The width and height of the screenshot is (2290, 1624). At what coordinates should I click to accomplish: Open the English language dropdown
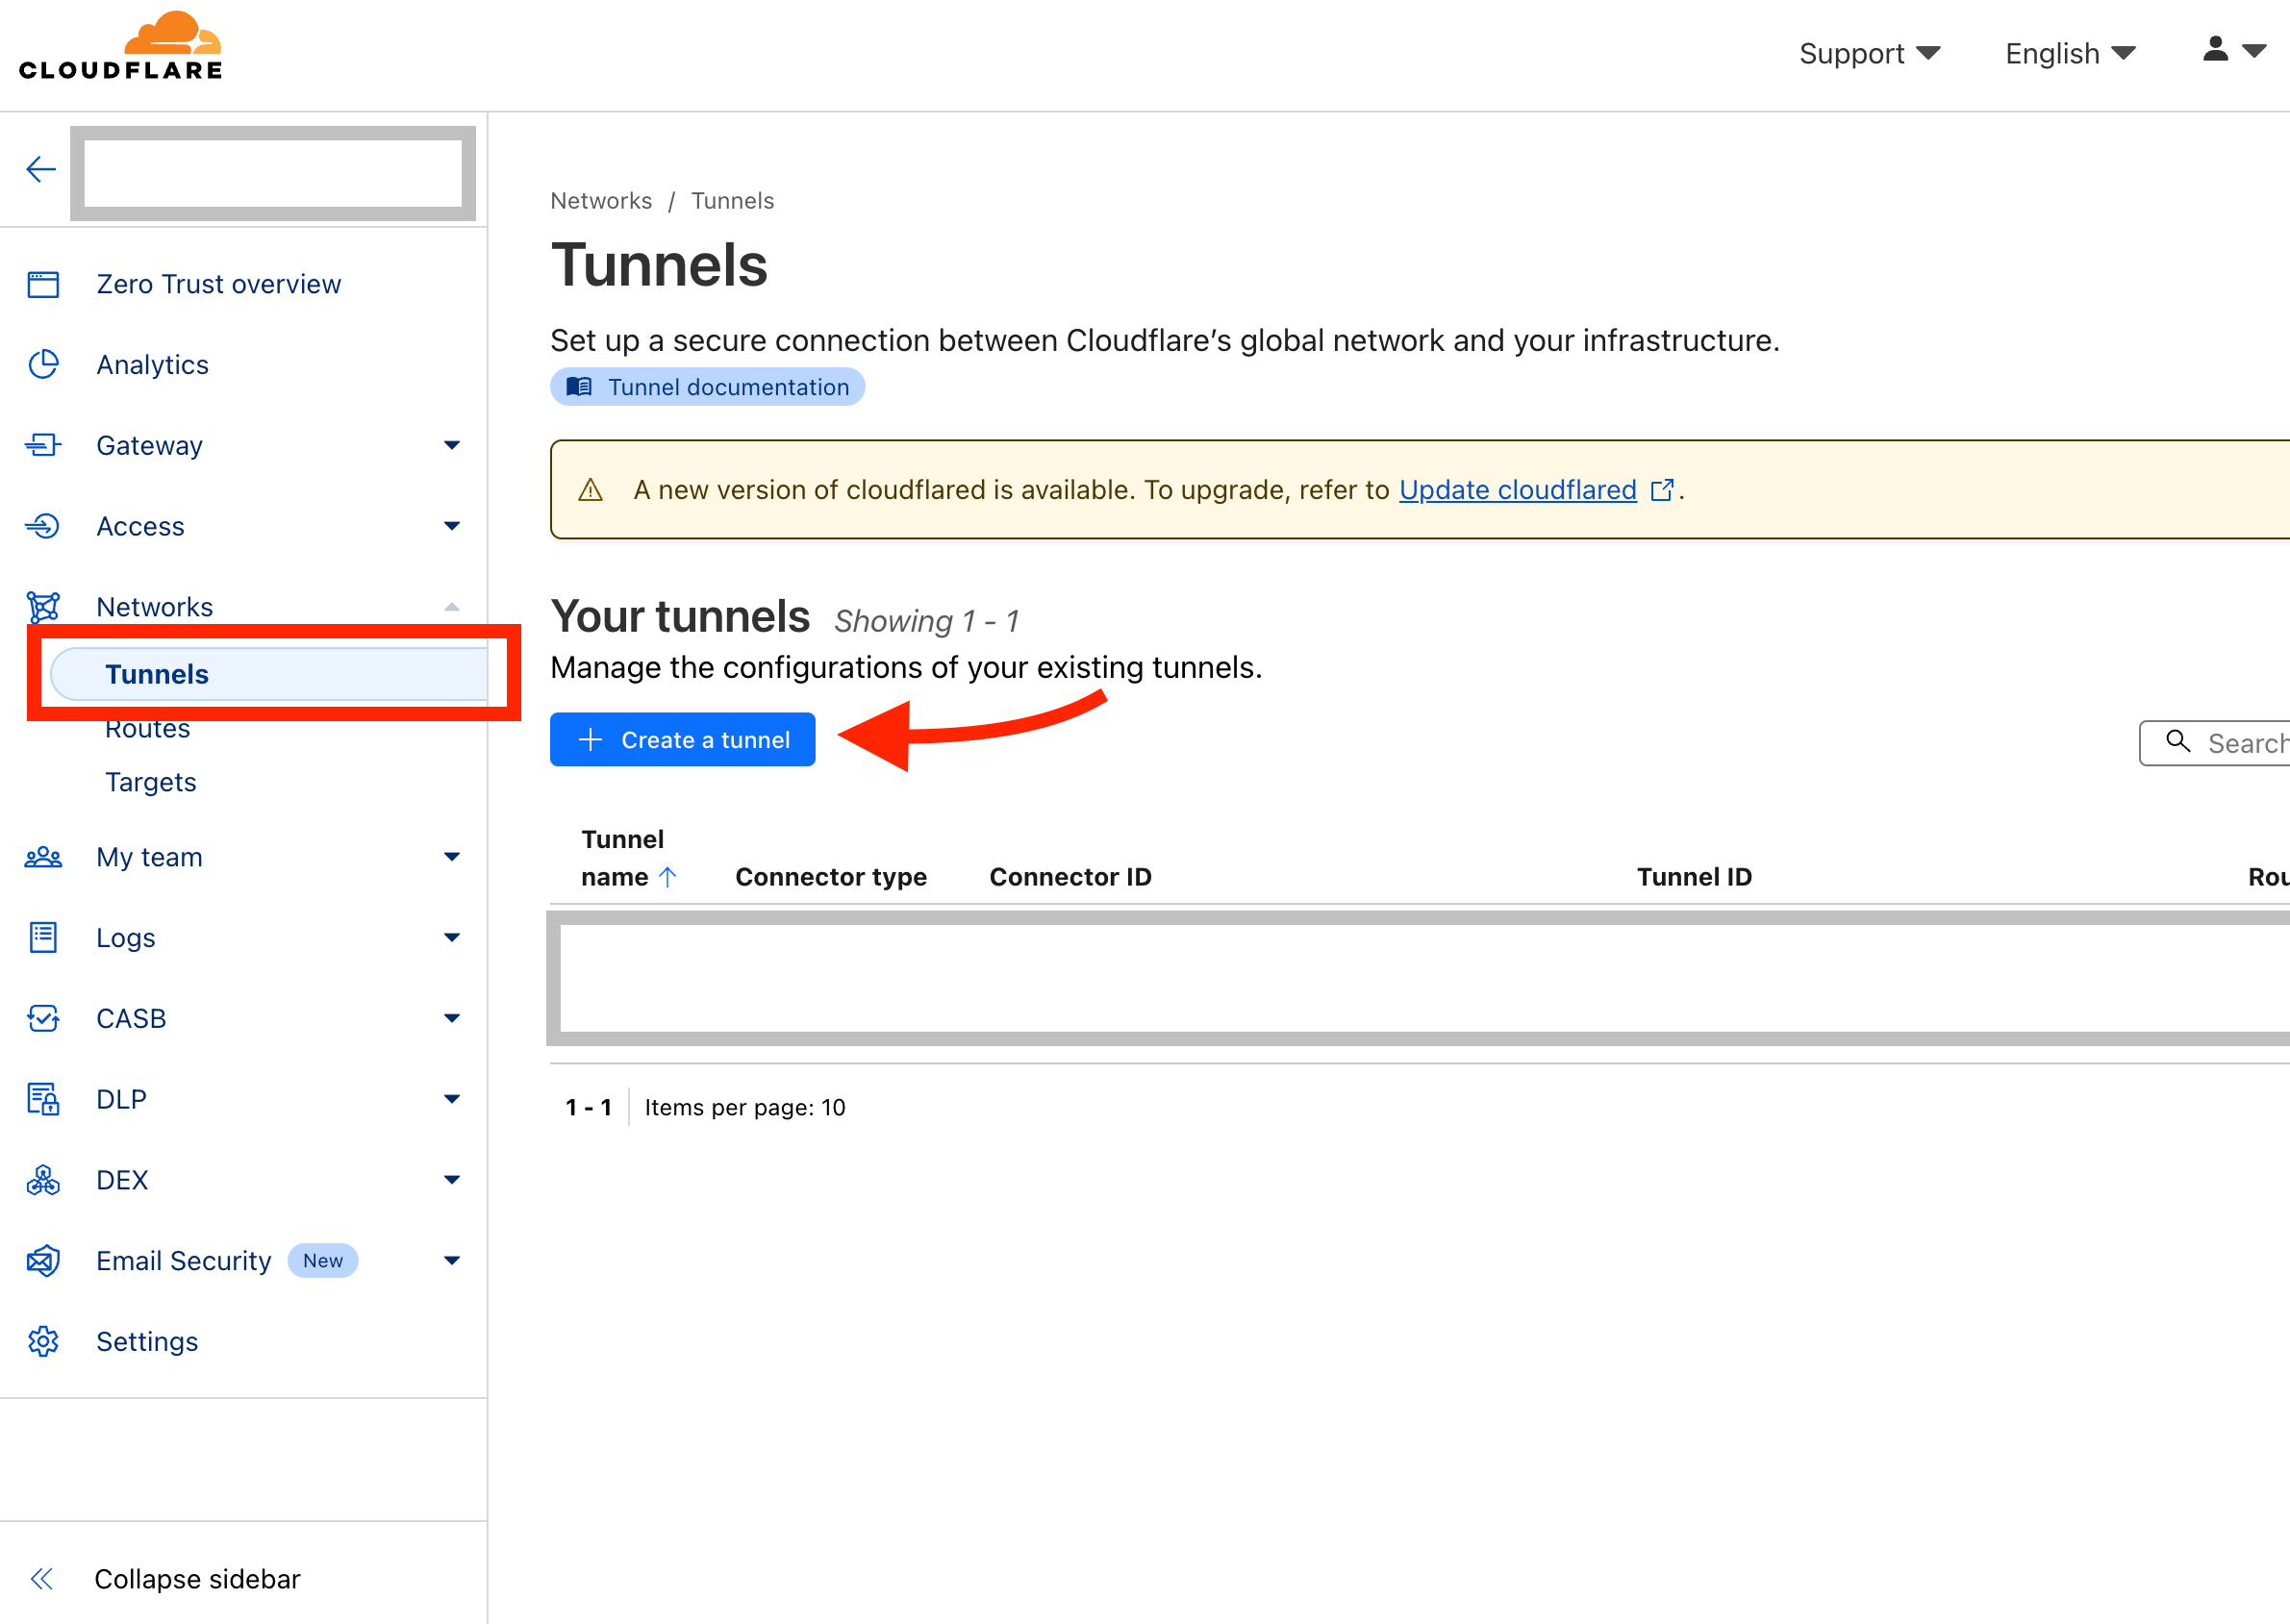[2069, 53]
